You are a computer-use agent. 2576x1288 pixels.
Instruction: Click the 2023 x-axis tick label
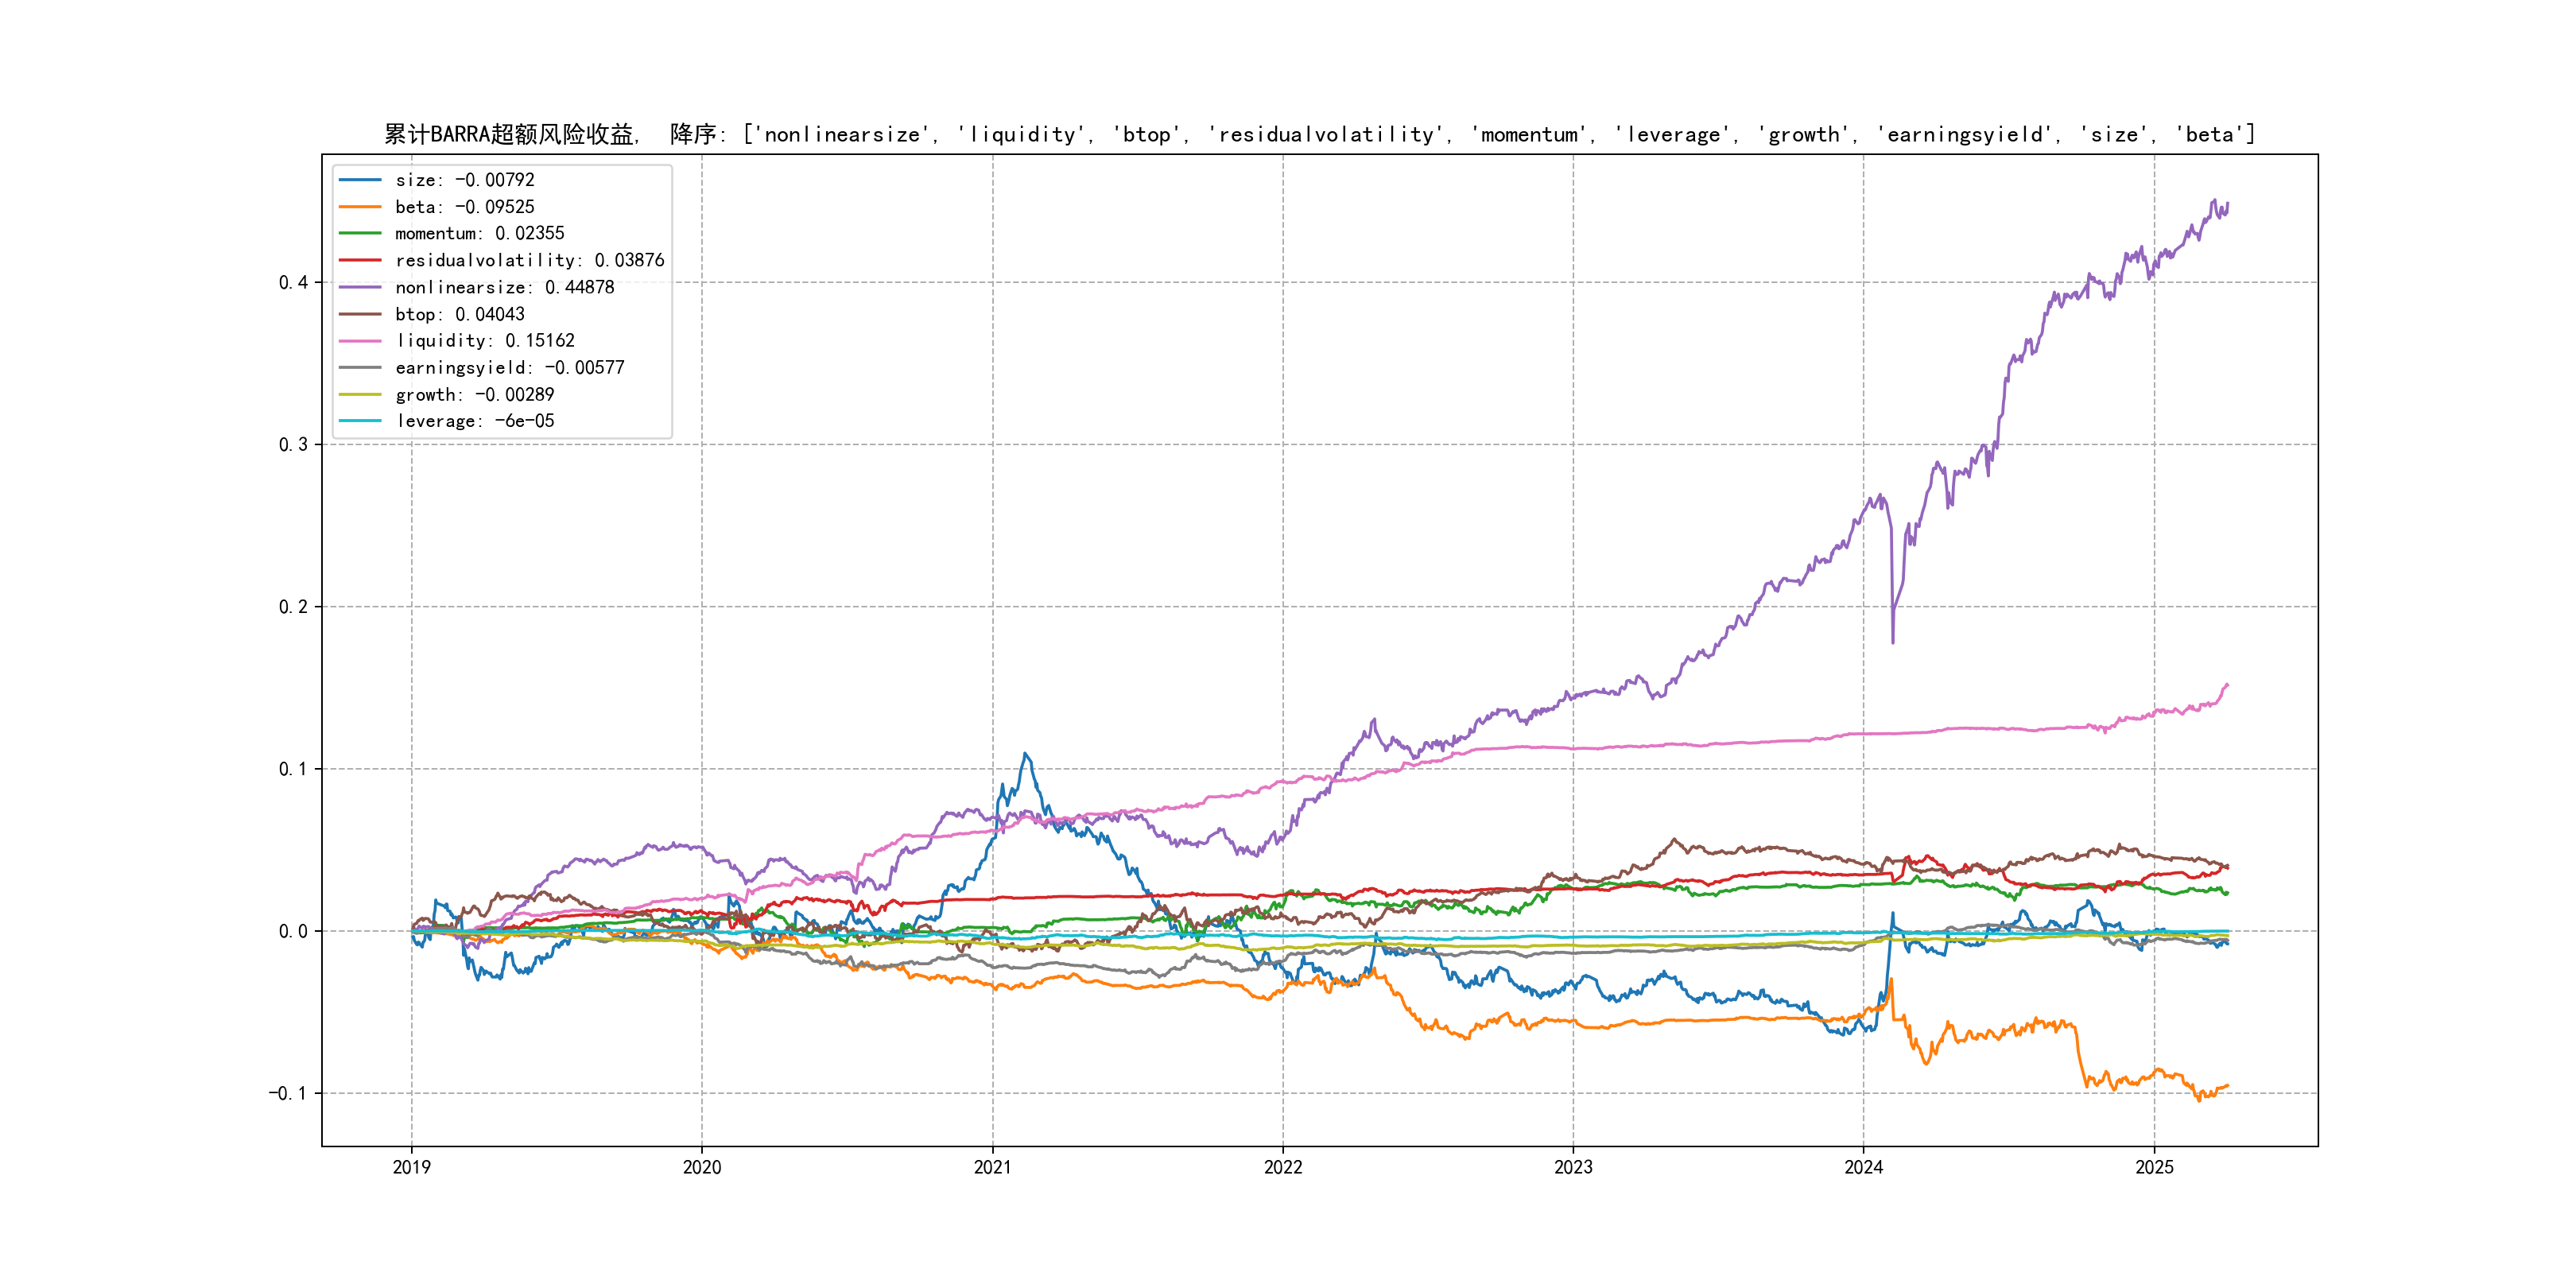1573,1167
